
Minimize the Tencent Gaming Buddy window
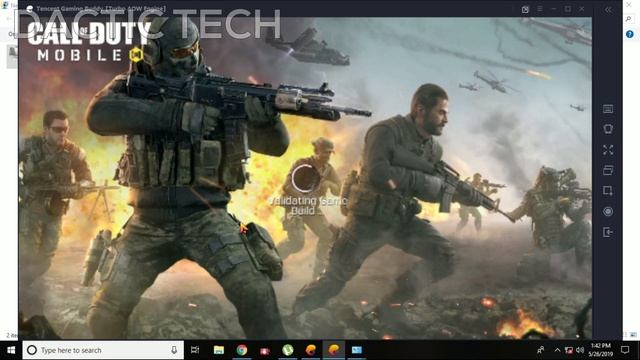coord(553,9)
